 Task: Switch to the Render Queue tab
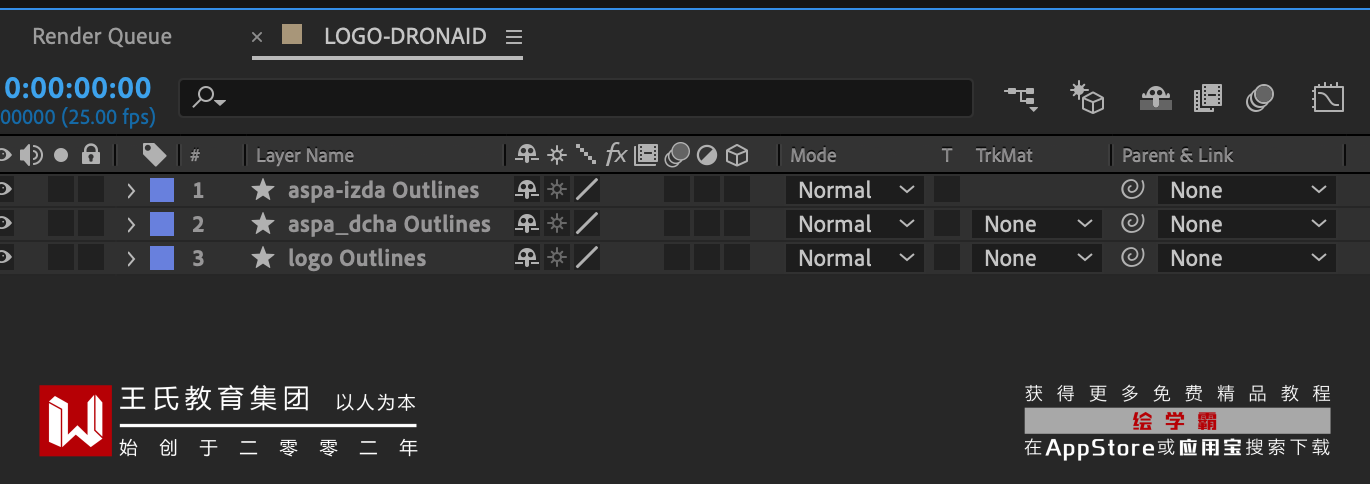pyautogui.click(x=102, y=37)
